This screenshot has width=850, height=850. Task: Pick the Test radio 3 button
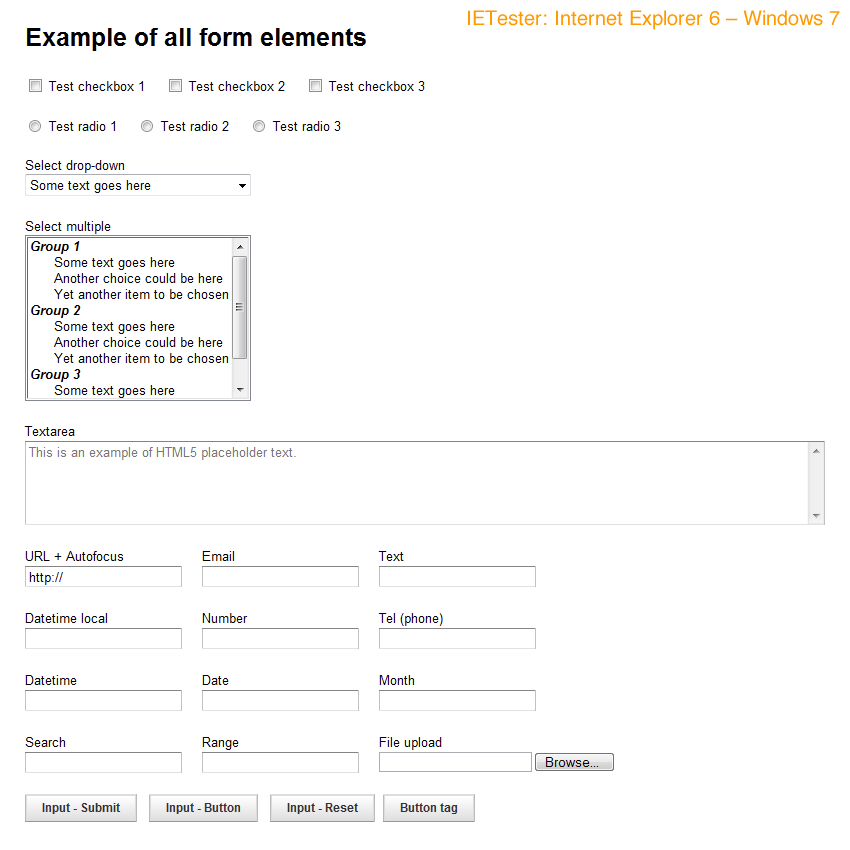point(259,126)
